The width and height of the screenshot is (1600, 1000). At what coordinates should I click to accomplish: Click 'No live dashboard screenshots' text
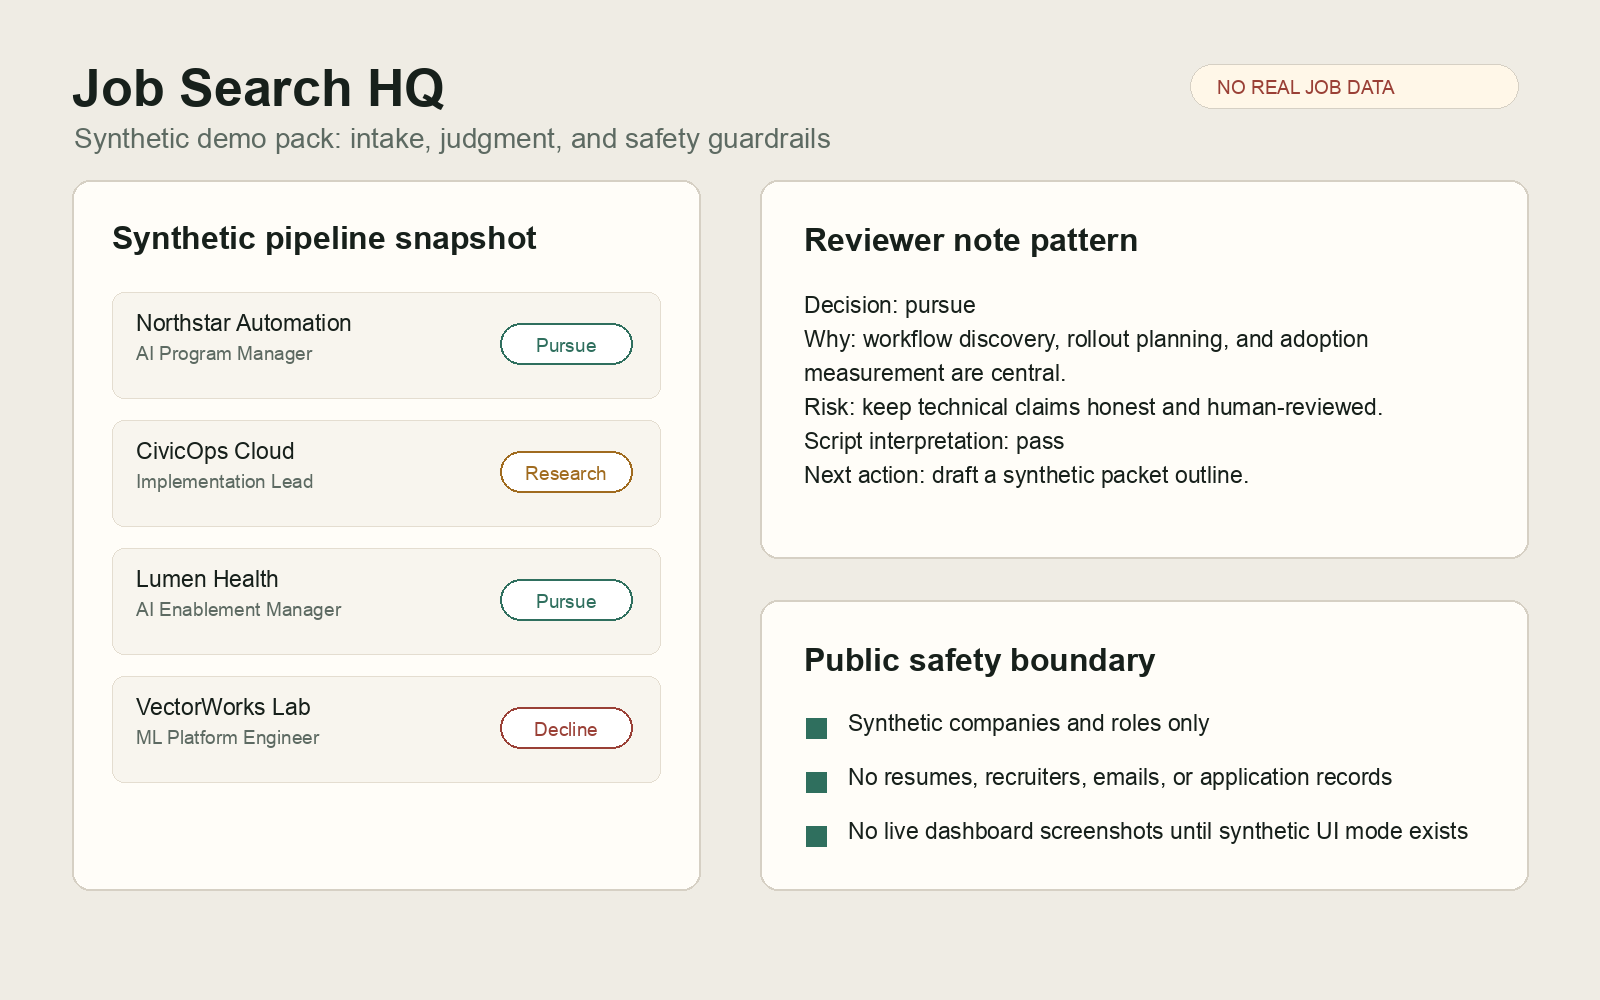[x=1158, y=831]
